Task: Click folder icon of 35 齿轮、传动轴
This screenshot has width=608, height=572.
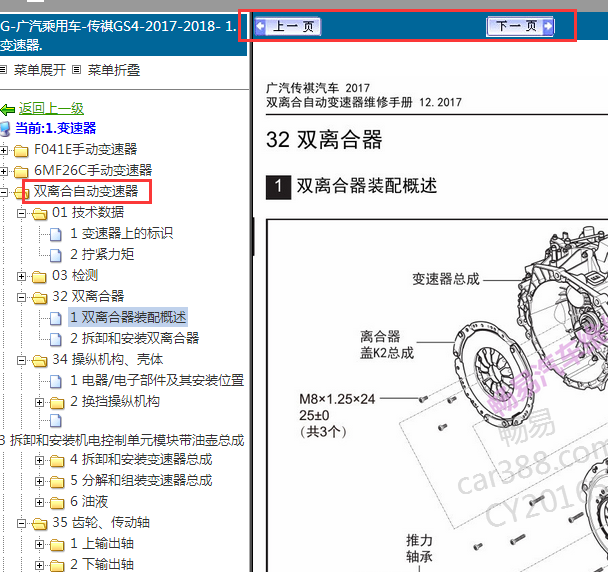Action: point(39,524)
